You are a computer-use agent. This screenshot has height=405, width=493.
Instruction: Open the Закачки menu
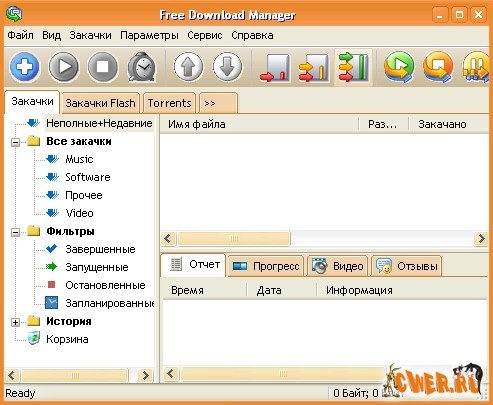point(90,35)
